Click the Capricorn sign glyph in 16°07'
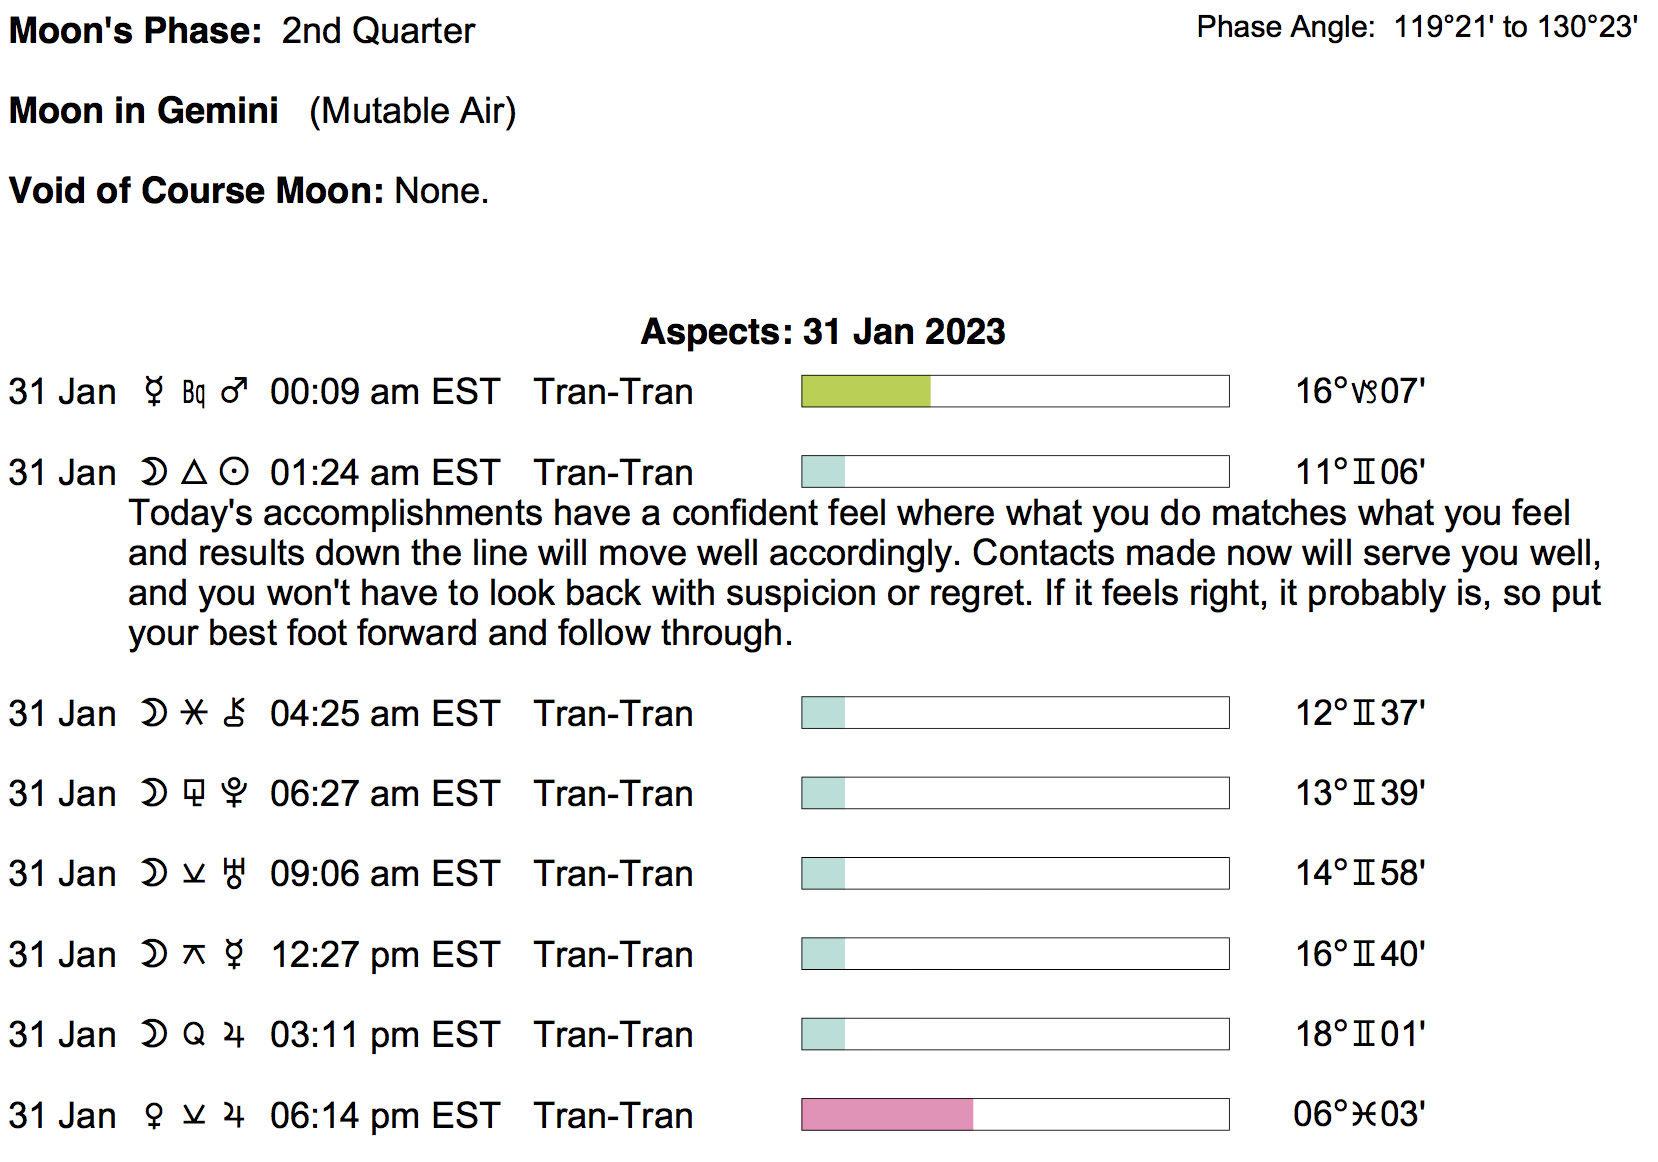Viewport: 1658px width, 1162px height. point(1364,391)
